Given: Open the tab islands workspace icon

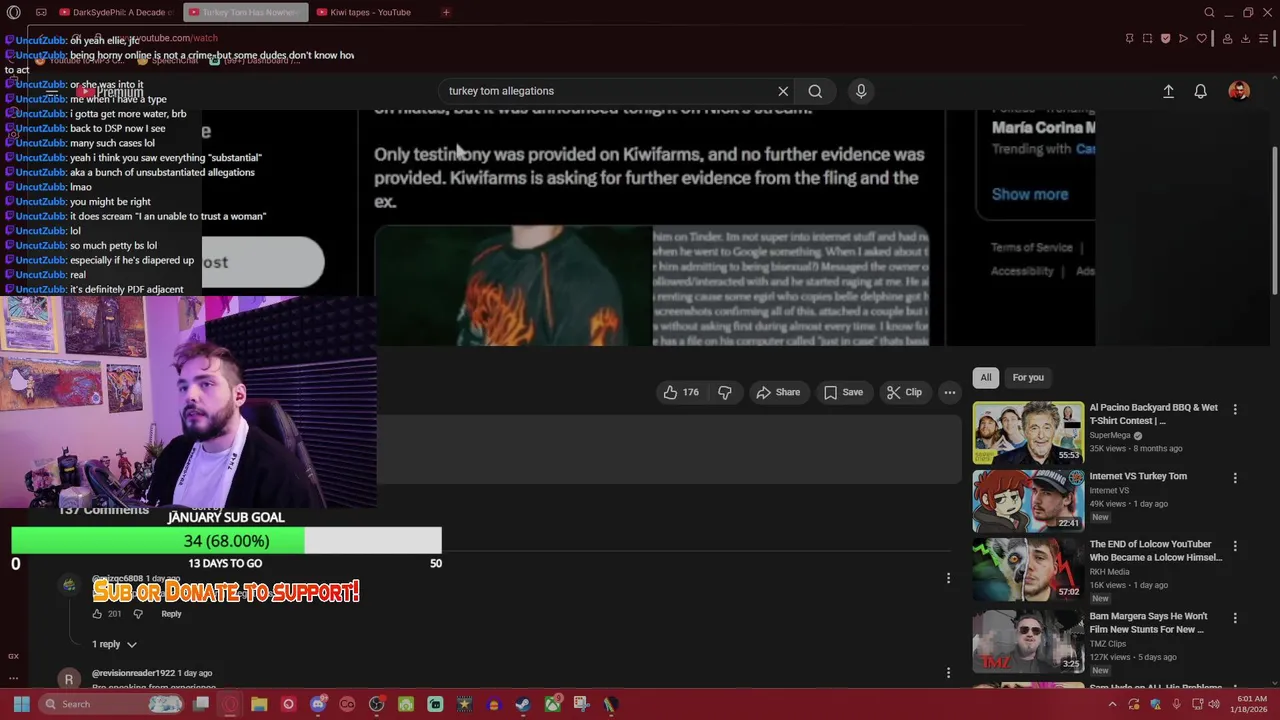Looking at the screenshot, I should click(41, 12).
